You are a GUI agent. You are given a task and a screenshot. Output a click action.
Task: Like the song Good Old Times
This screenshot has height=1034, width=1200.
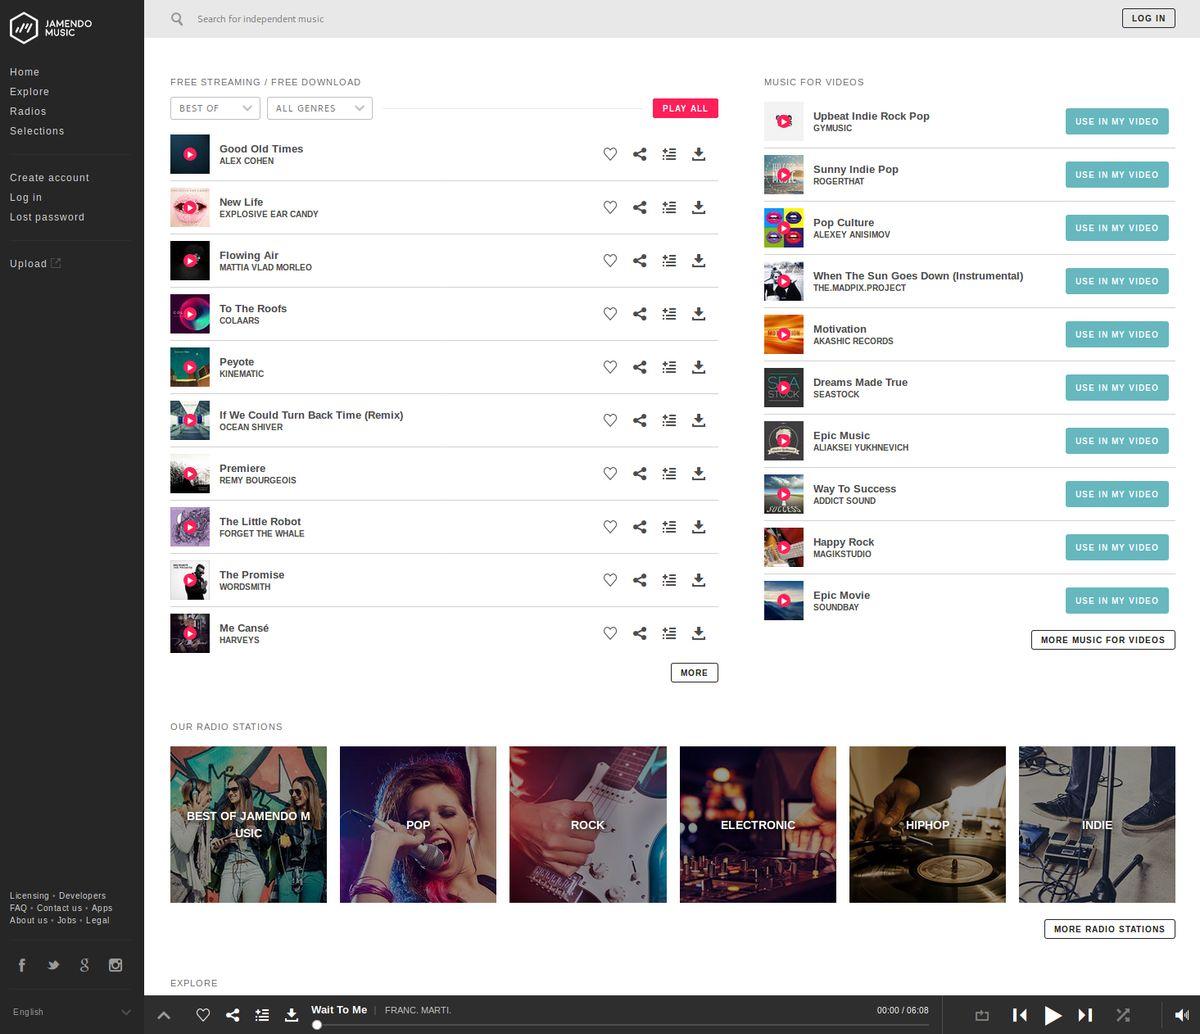[x=610, y=154]
